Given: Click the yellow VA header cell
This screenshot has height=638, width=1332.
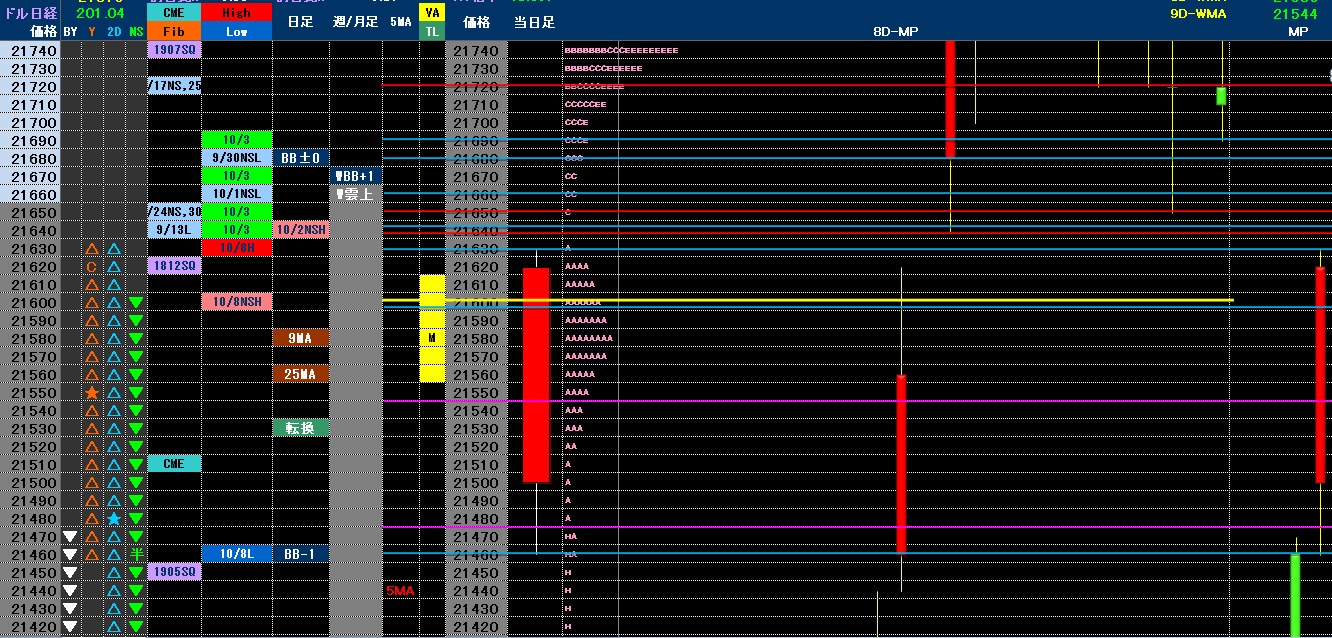Looking at the screenshot, I should point(432,13).
